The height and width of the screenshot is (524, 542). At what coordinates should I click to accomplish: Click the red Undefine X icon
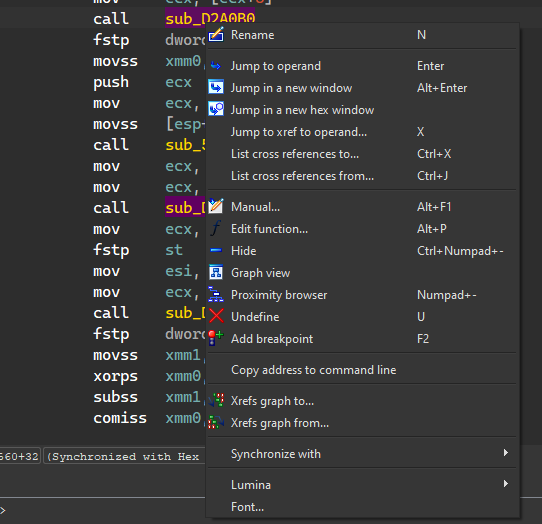[x=216, y=316]
